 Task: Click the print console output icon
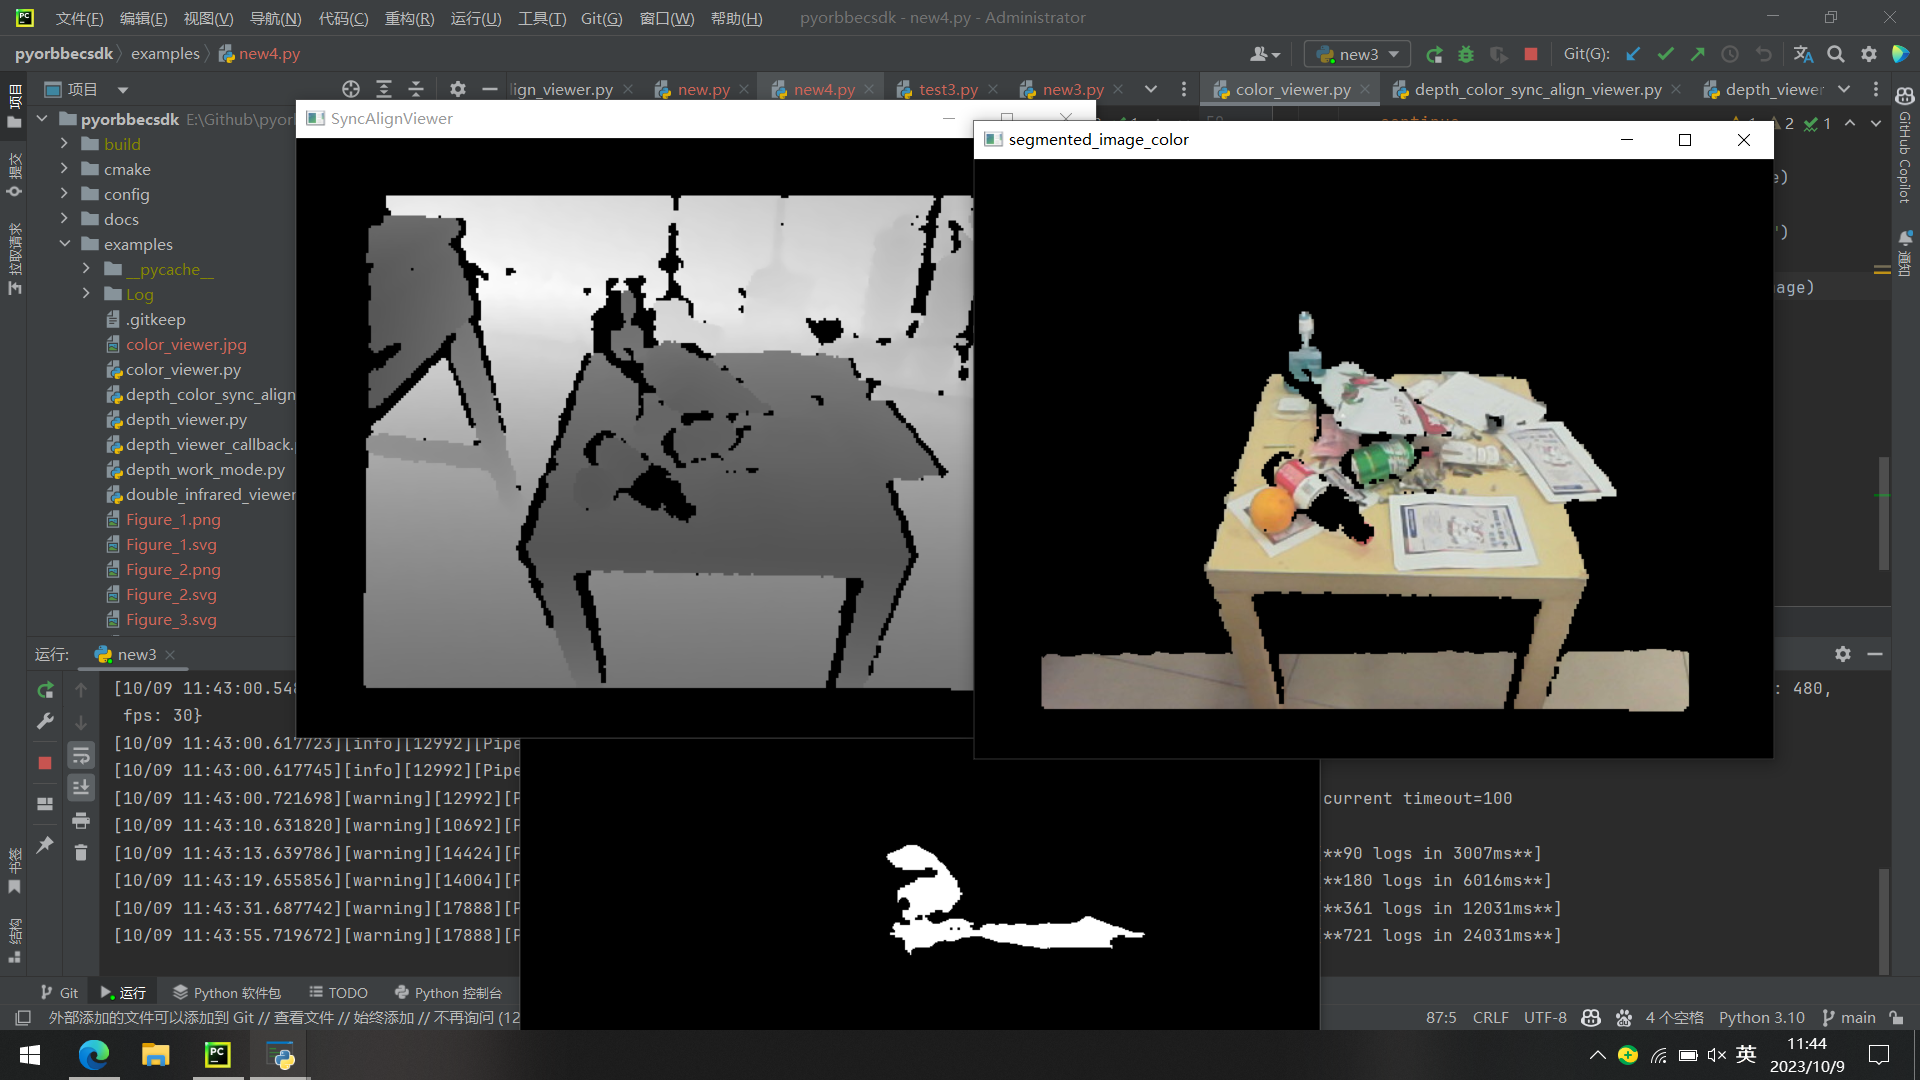[x=81, y=821]
